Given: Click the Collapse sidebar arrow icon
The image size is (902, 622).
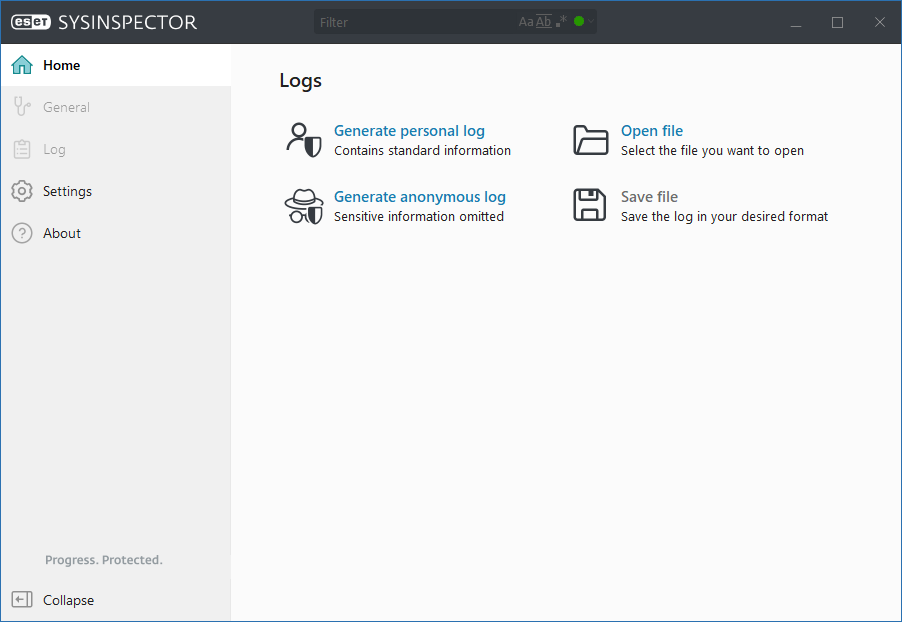Looking at the screenshot, I should click(22, 600).
